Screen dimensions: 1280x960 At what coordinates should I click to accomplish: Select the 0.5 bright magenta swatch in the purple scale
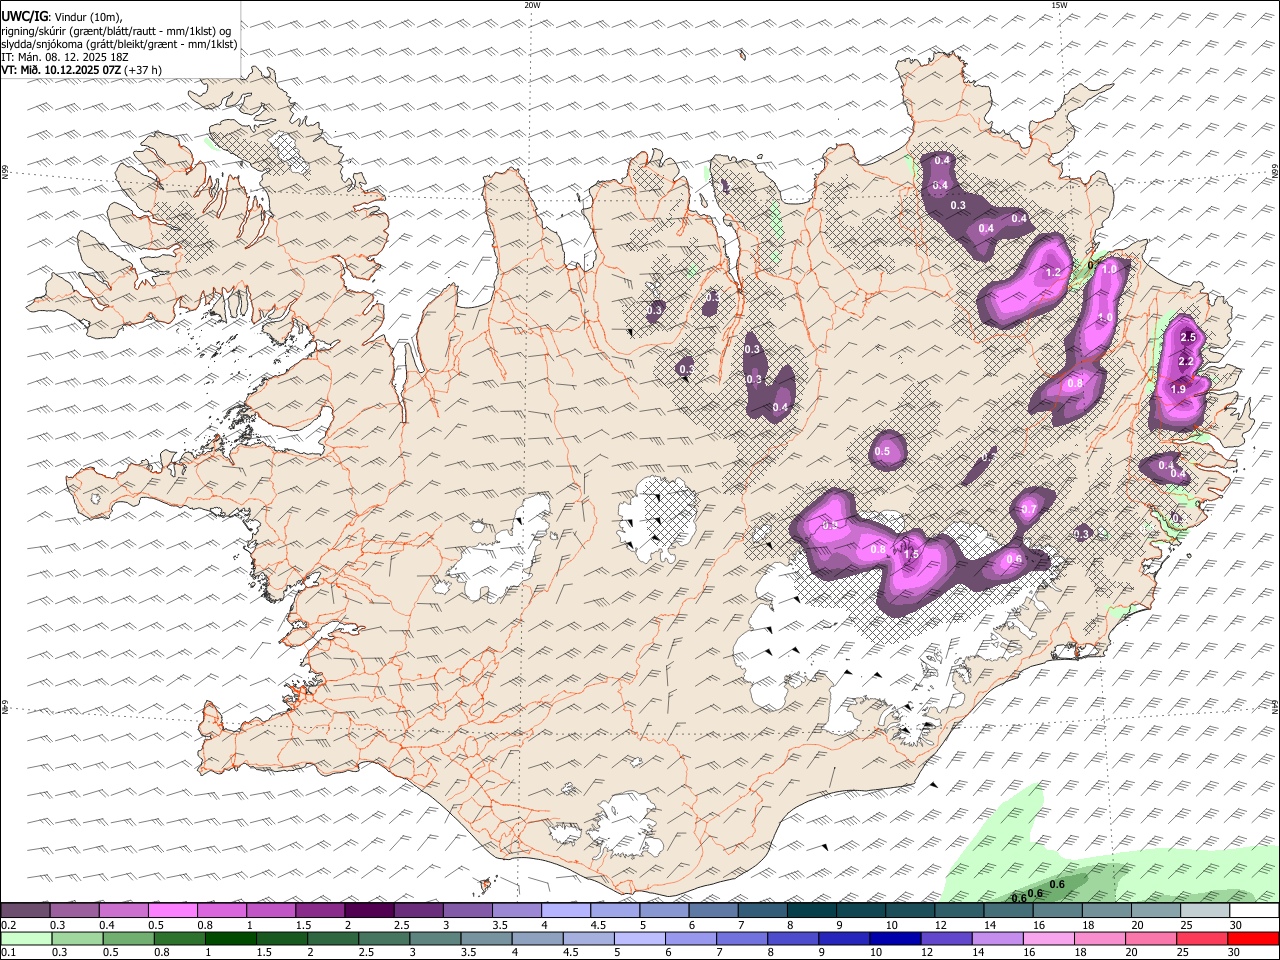(x=172, y=911)
